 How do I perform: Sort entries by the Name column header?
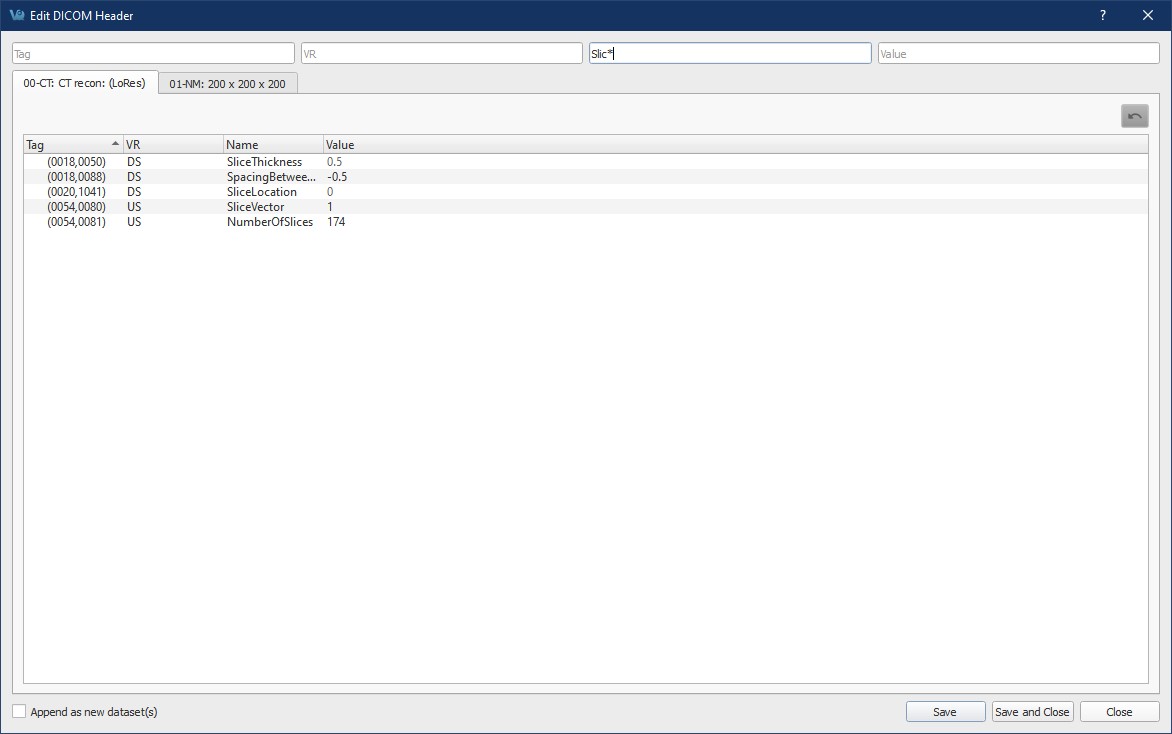point(270,143)
